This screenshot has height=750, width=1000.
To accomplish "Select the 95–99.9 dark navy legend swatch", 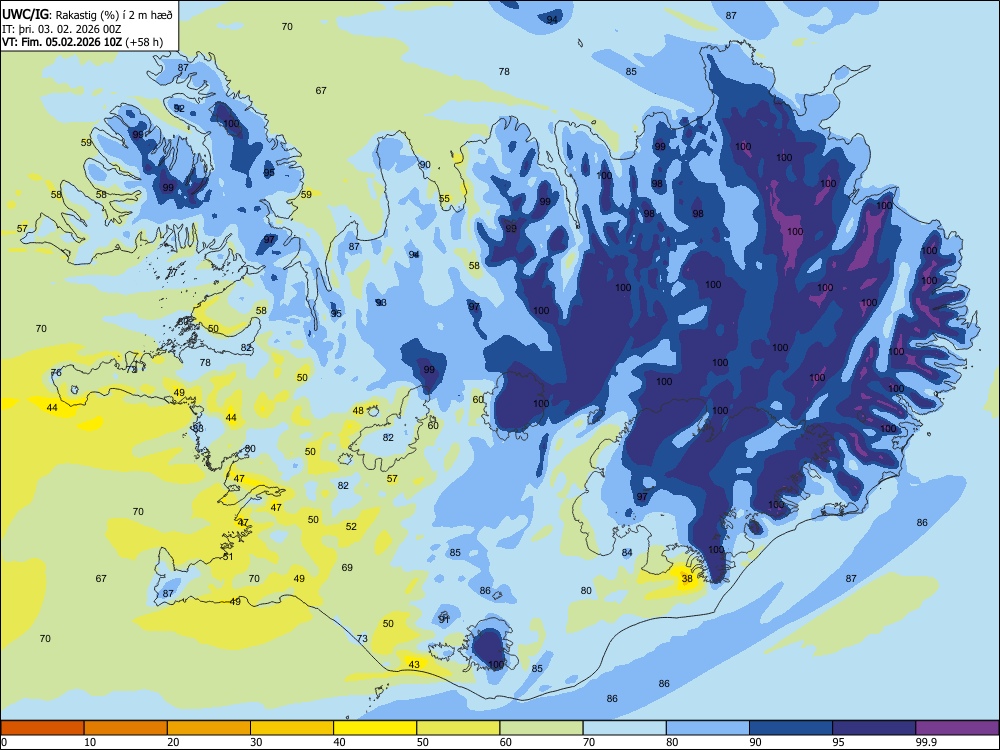I will [x=874, y=728].
